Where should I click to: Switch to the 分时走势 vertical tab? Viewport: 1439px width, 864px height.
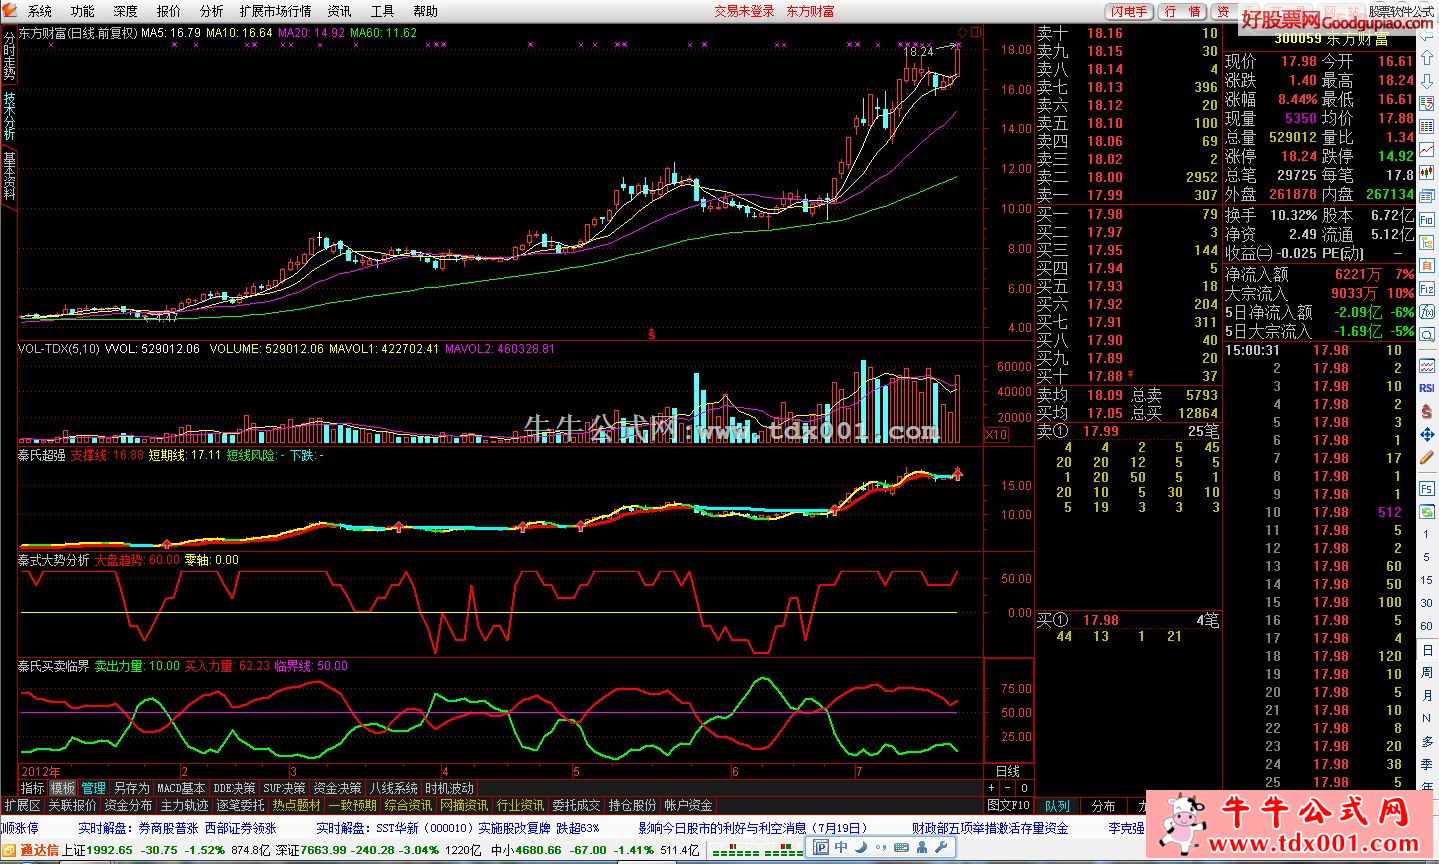[9, 56]
